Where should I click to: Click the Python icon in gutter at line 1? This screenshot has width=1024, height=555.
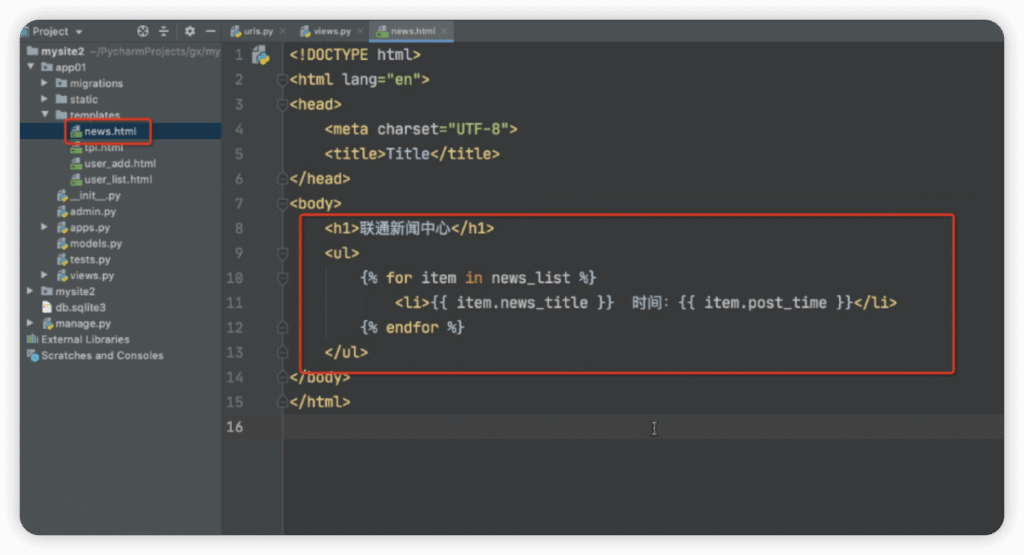pyautogui.click(x=261, y=55)
